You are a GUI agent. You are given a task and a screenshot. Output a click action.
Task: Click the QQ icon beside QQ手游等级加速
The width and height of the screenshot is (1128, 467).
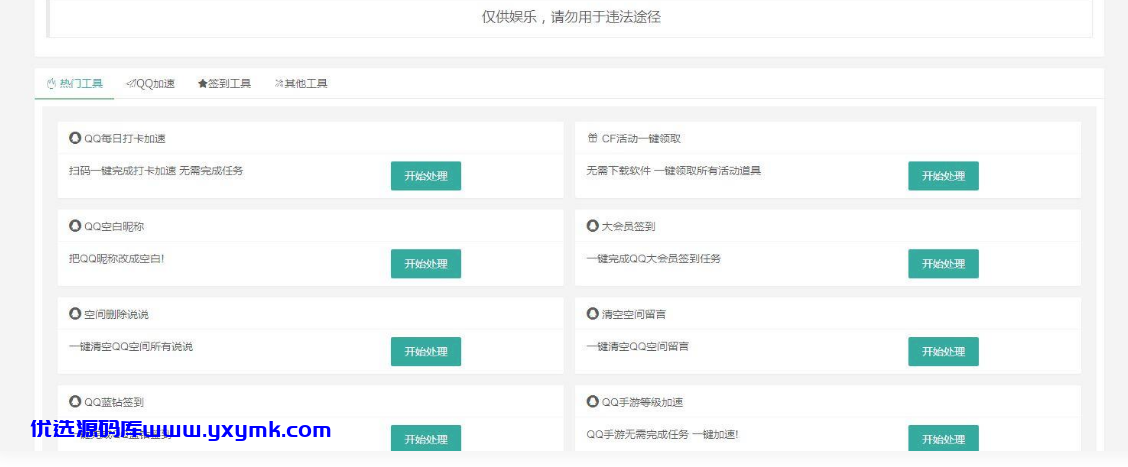[x=592, y=402]
